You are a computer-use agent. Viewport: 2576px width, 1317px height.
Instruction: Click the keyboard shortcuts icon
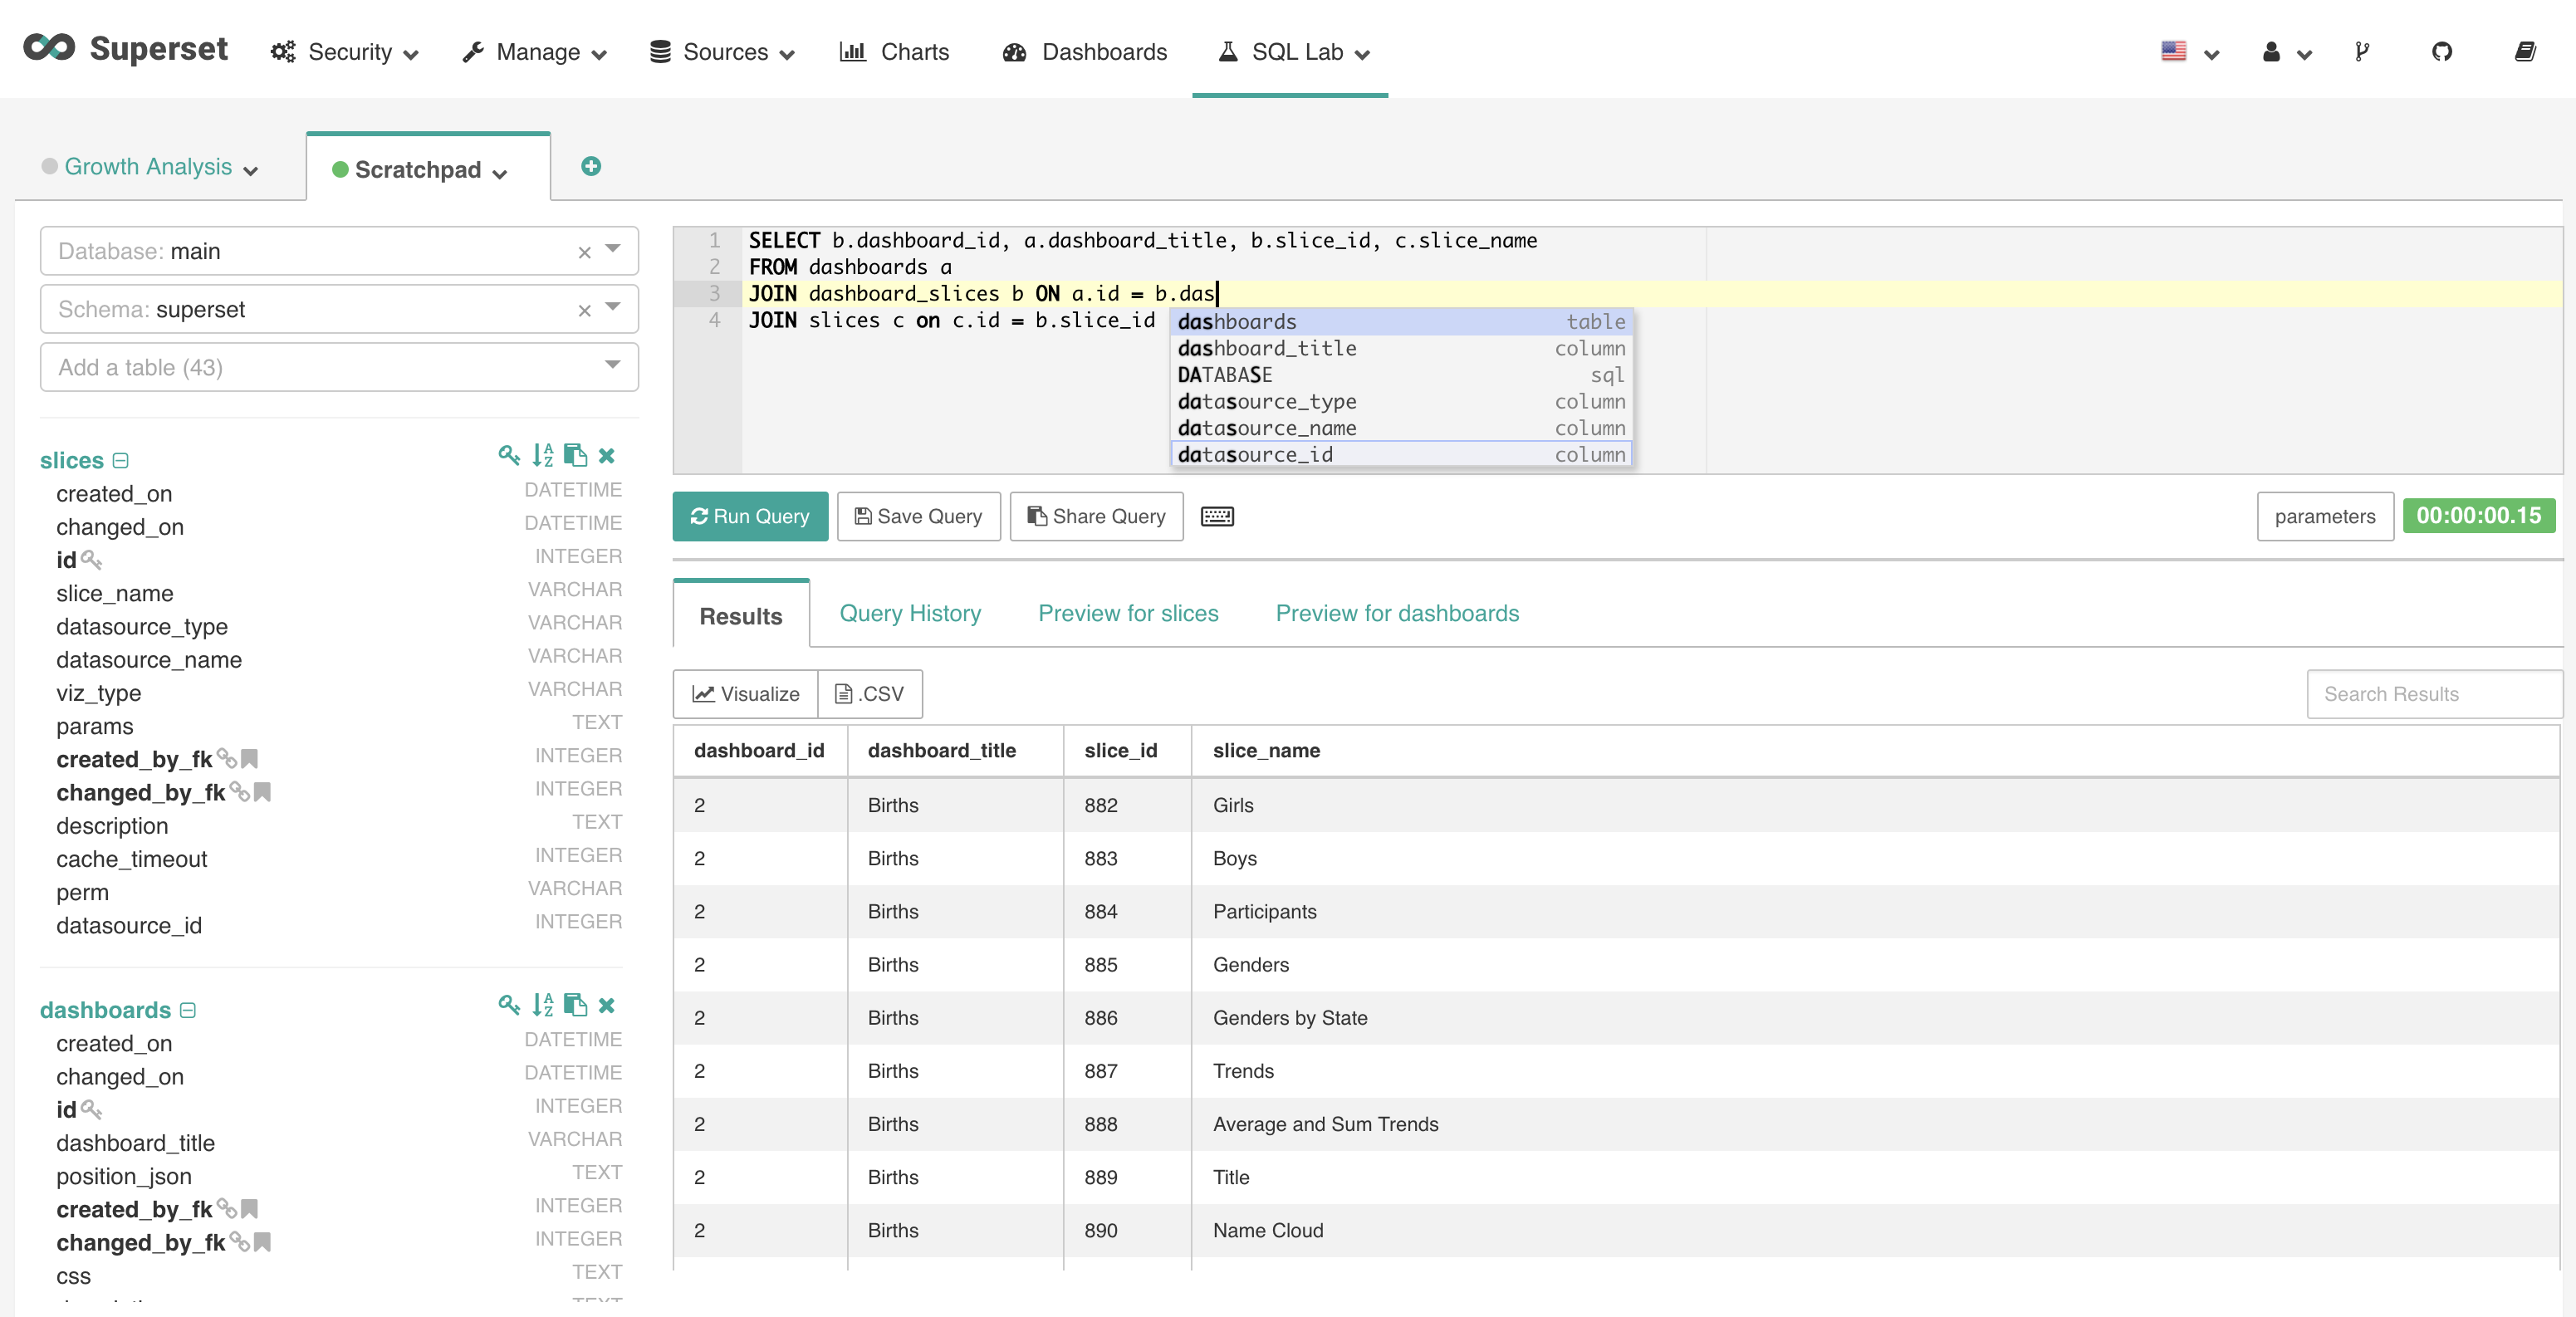click(1216, 516)
